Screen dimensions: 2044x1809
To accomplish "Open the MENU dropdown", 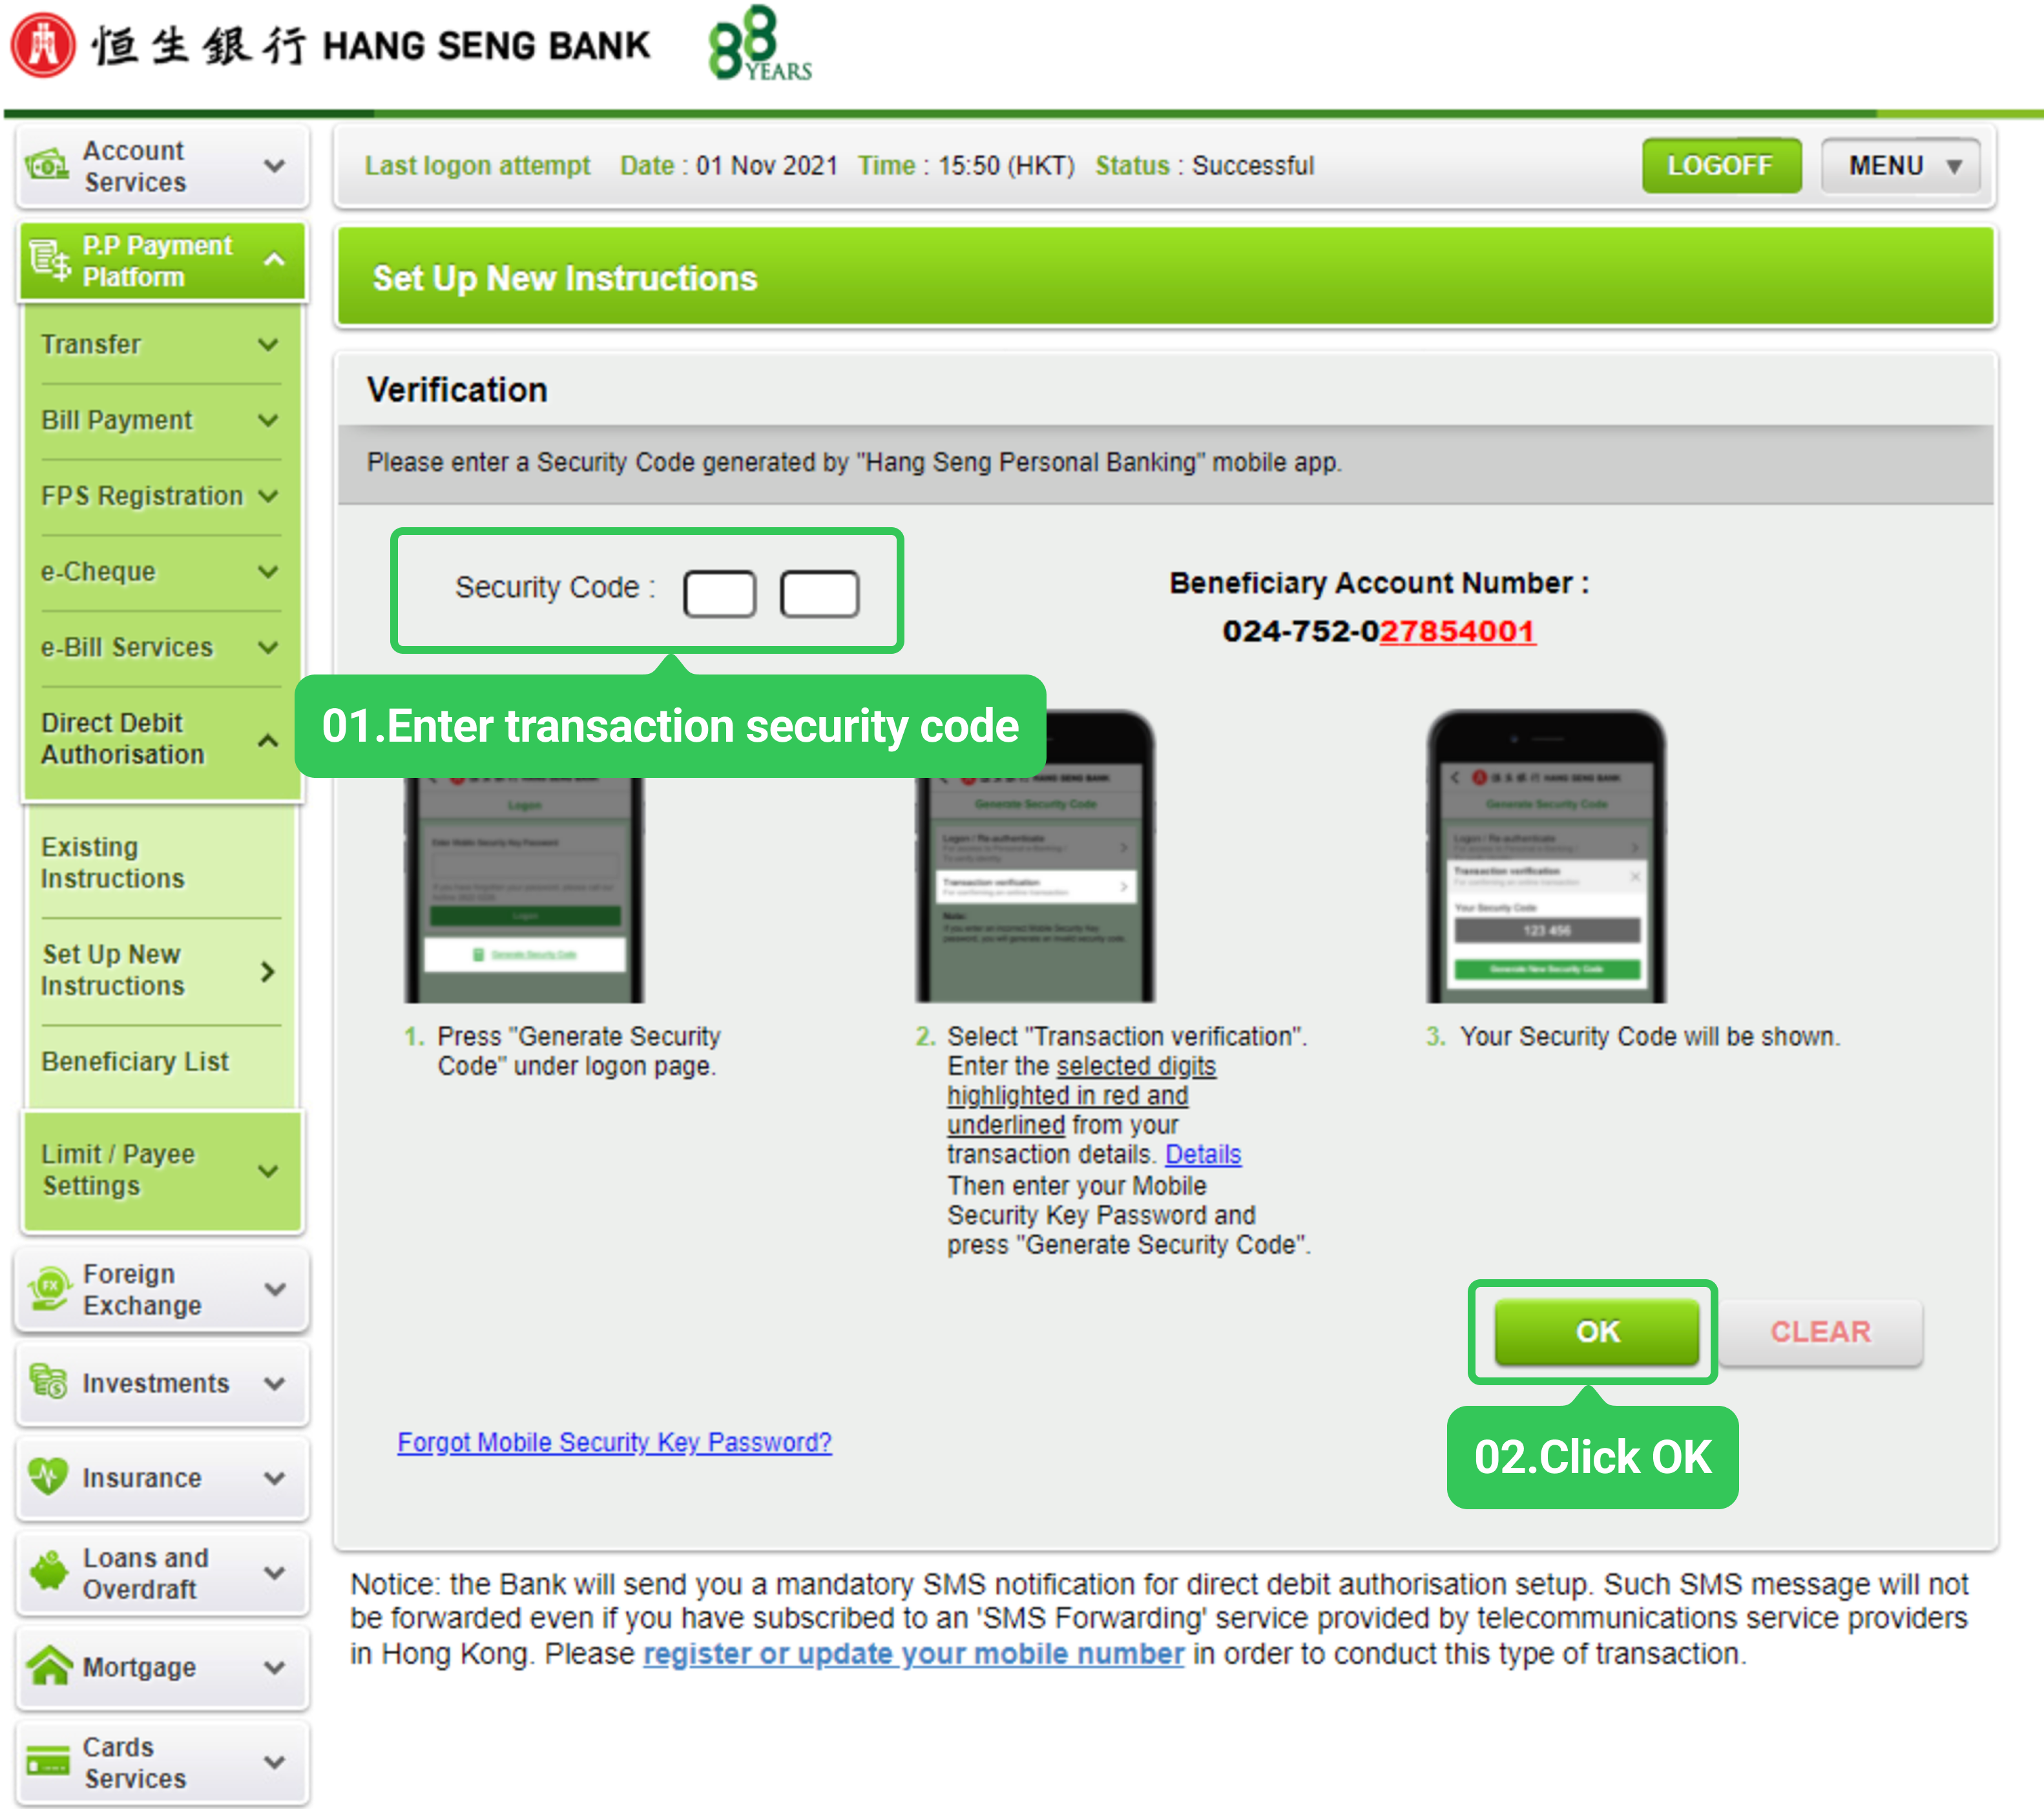I will point(1900,165).
